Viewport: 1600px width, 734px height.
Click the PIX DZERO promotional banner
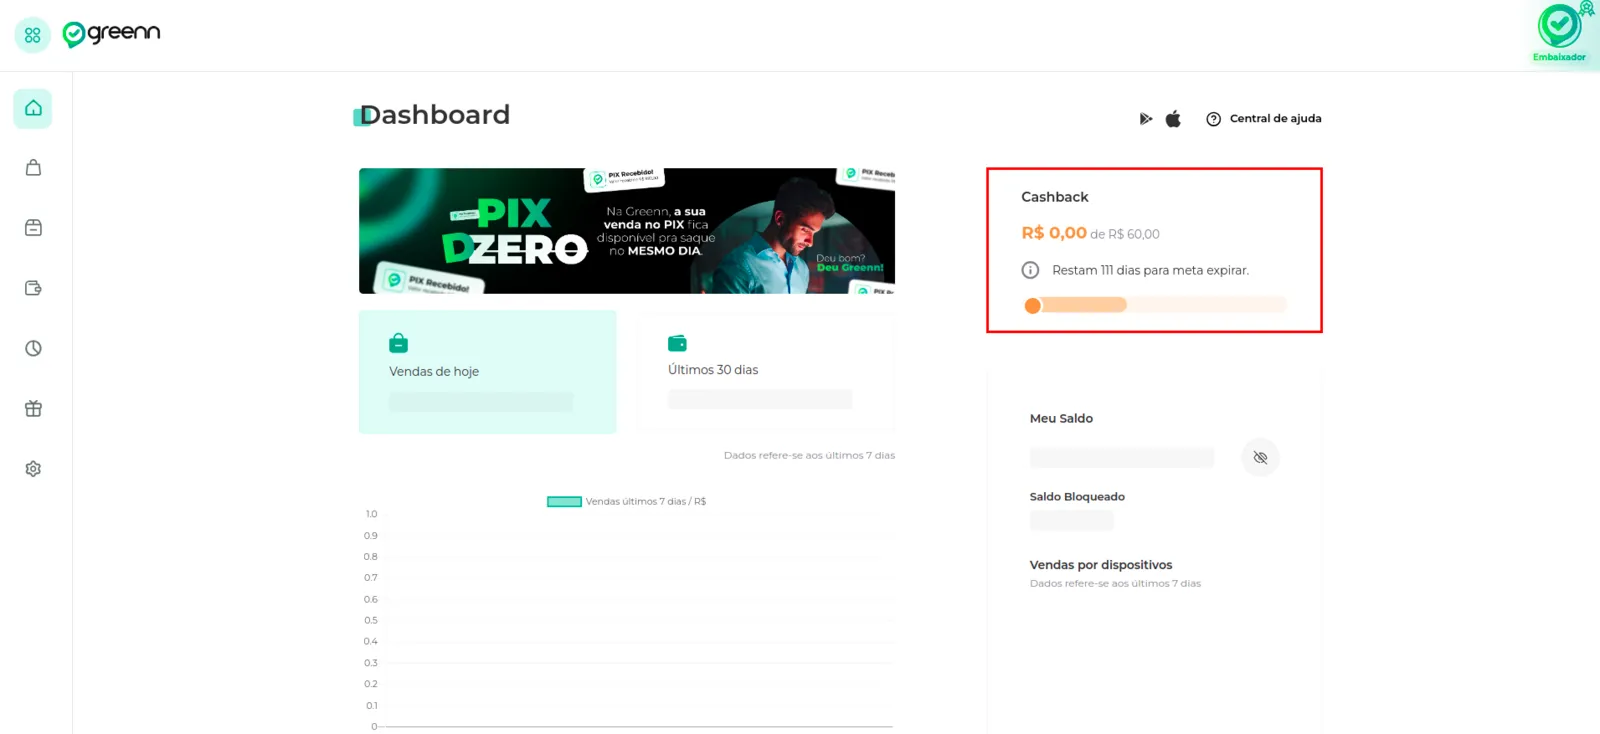click(x=627, y=231)
